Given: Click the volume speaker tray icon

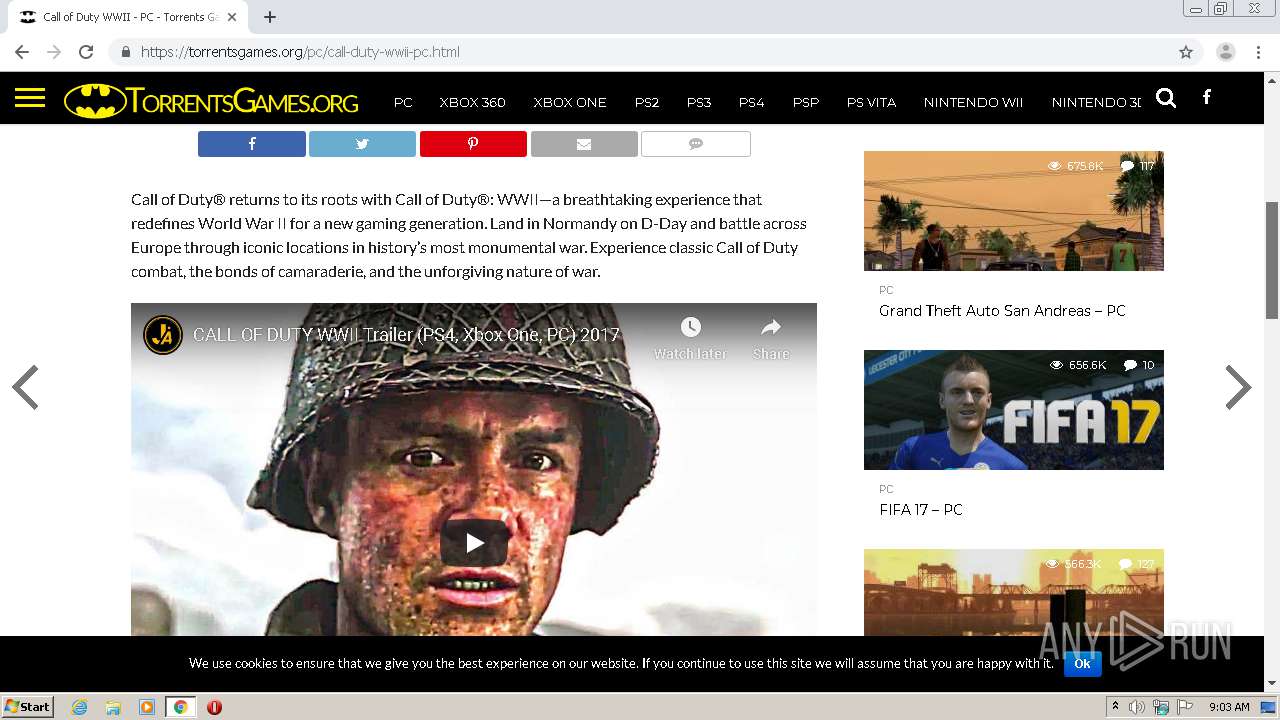Looking at the screenshot, I should [1137, 707].
